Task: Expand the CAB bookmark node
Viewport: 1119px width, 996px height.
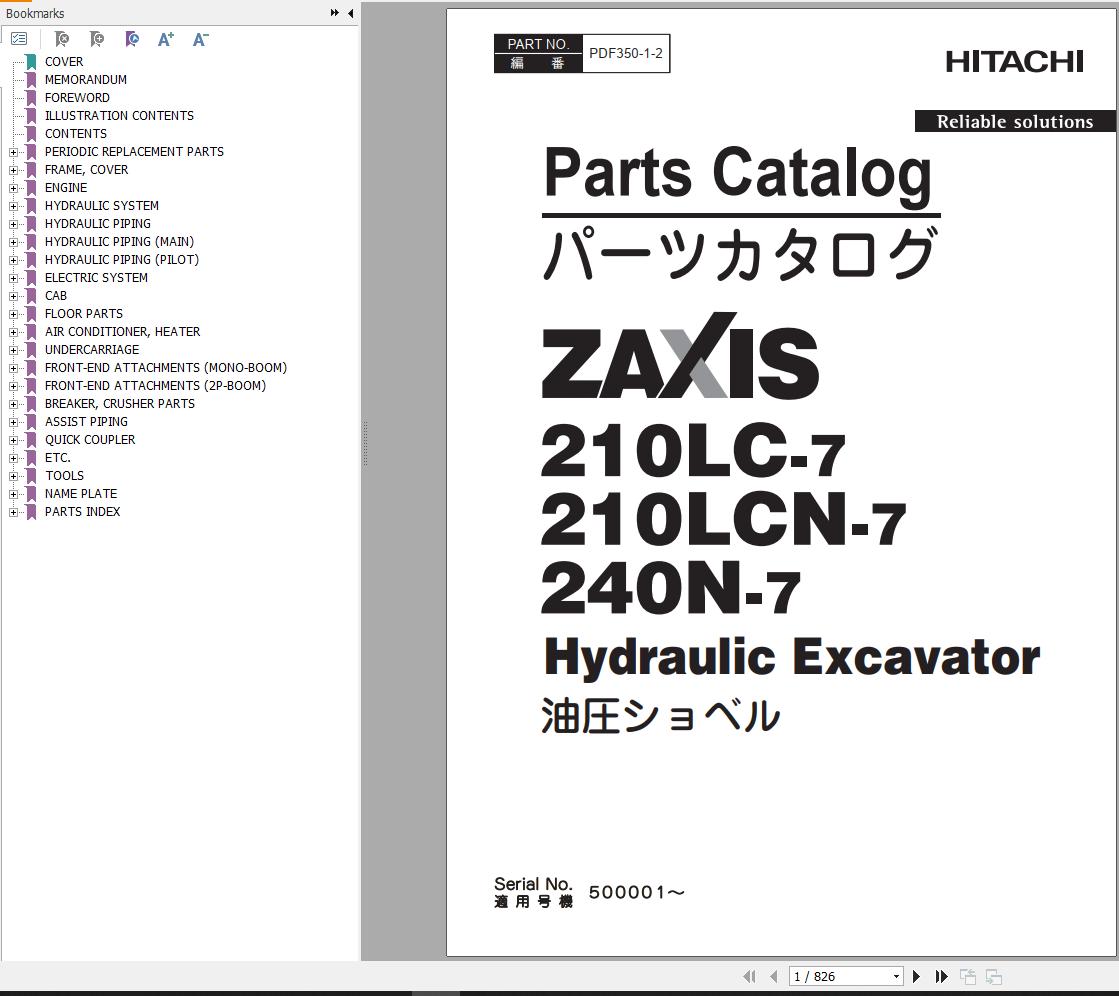Action: 13,296
